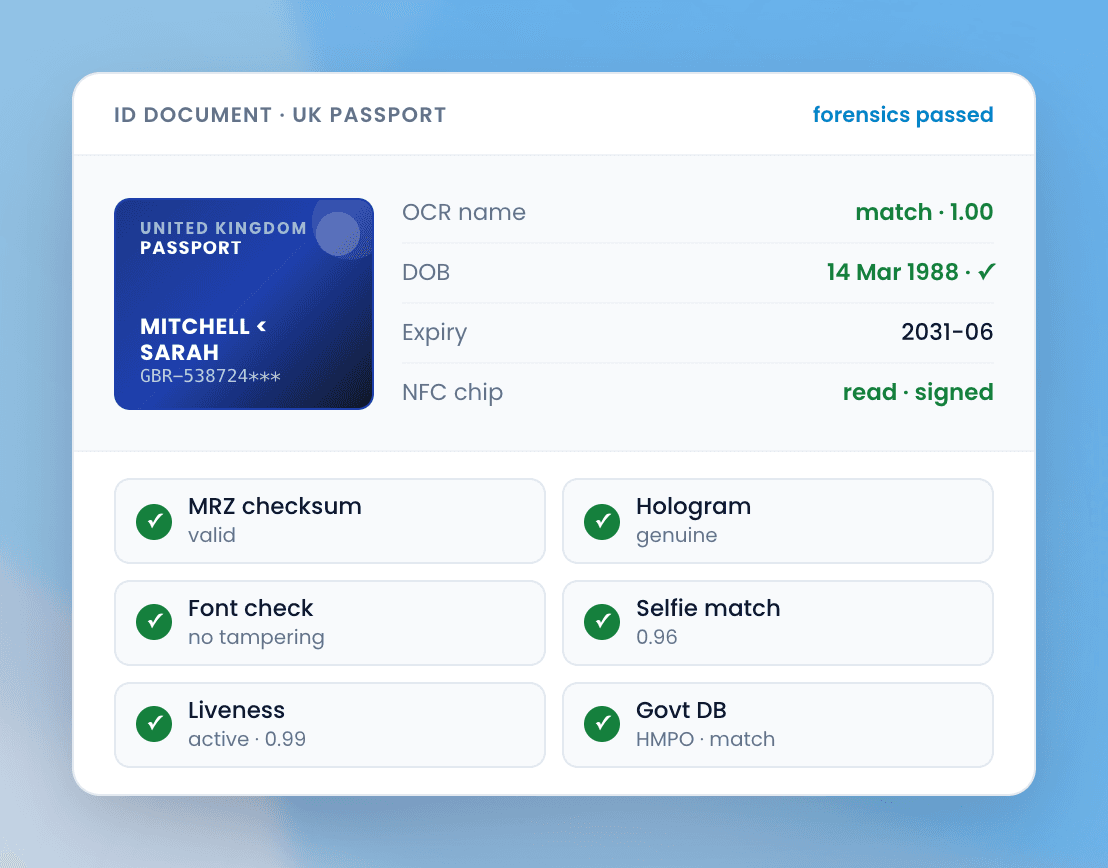Image resolution: width=1108 pixels, height=868 pixels.
Task: Select the 'Selfie match' title
Action: coord(708,608)
